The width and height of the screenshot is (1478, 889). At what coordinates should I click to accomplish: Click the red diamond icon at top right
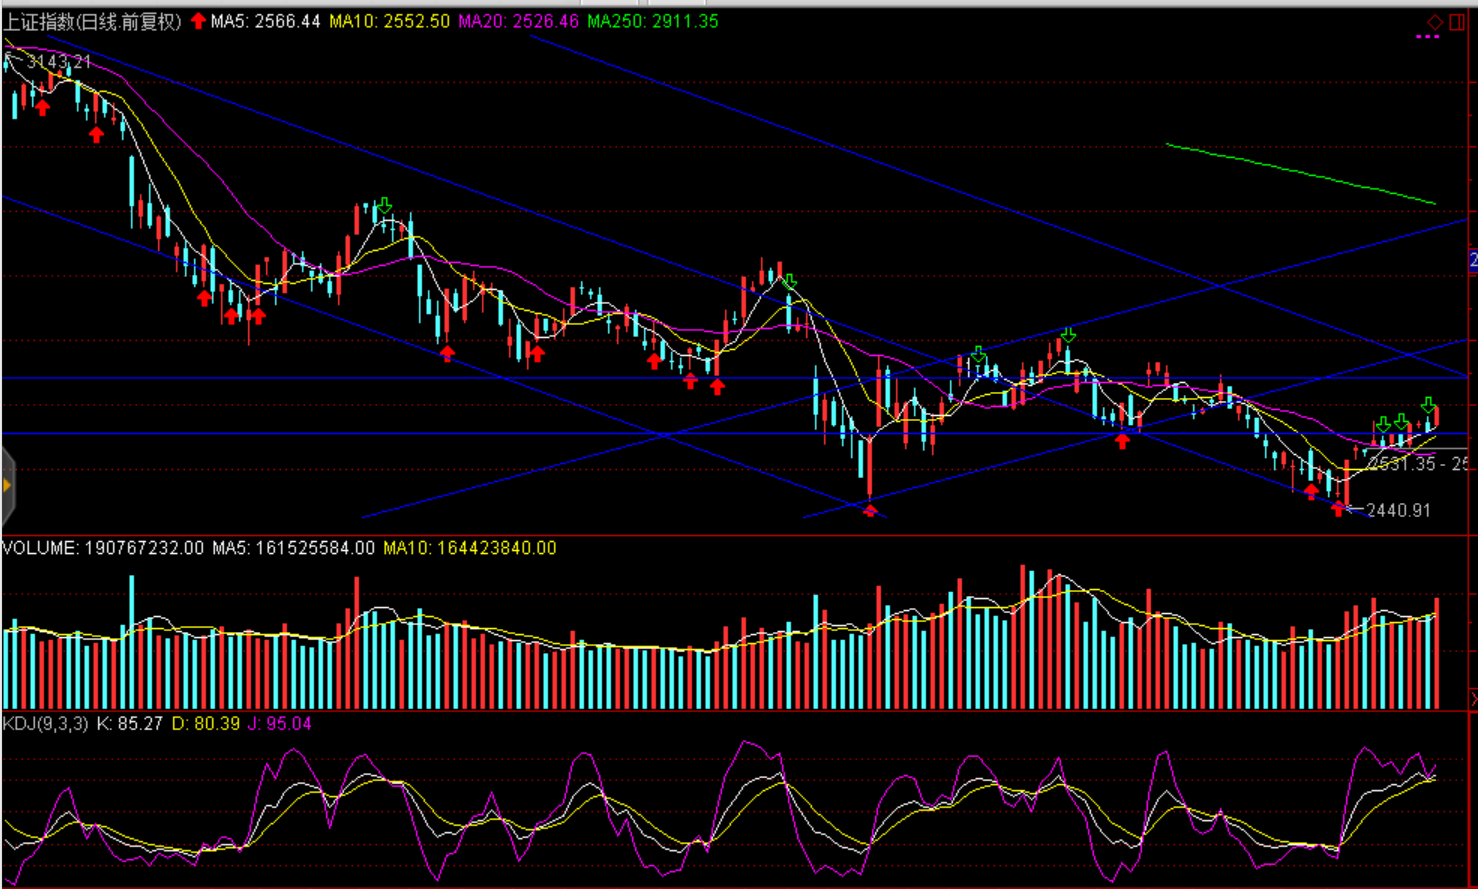coord(1435,21)
